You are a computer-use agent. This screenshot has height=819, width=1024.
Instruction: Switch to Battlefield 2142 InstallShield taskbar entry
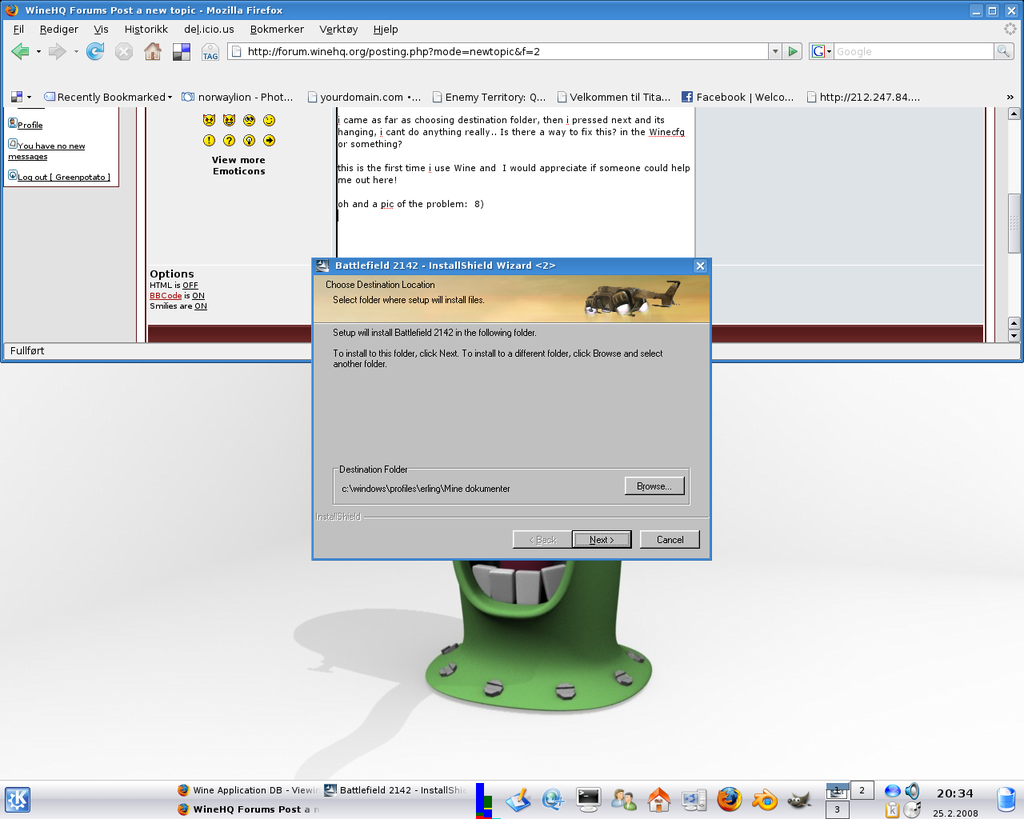click(x=396, y=790)
